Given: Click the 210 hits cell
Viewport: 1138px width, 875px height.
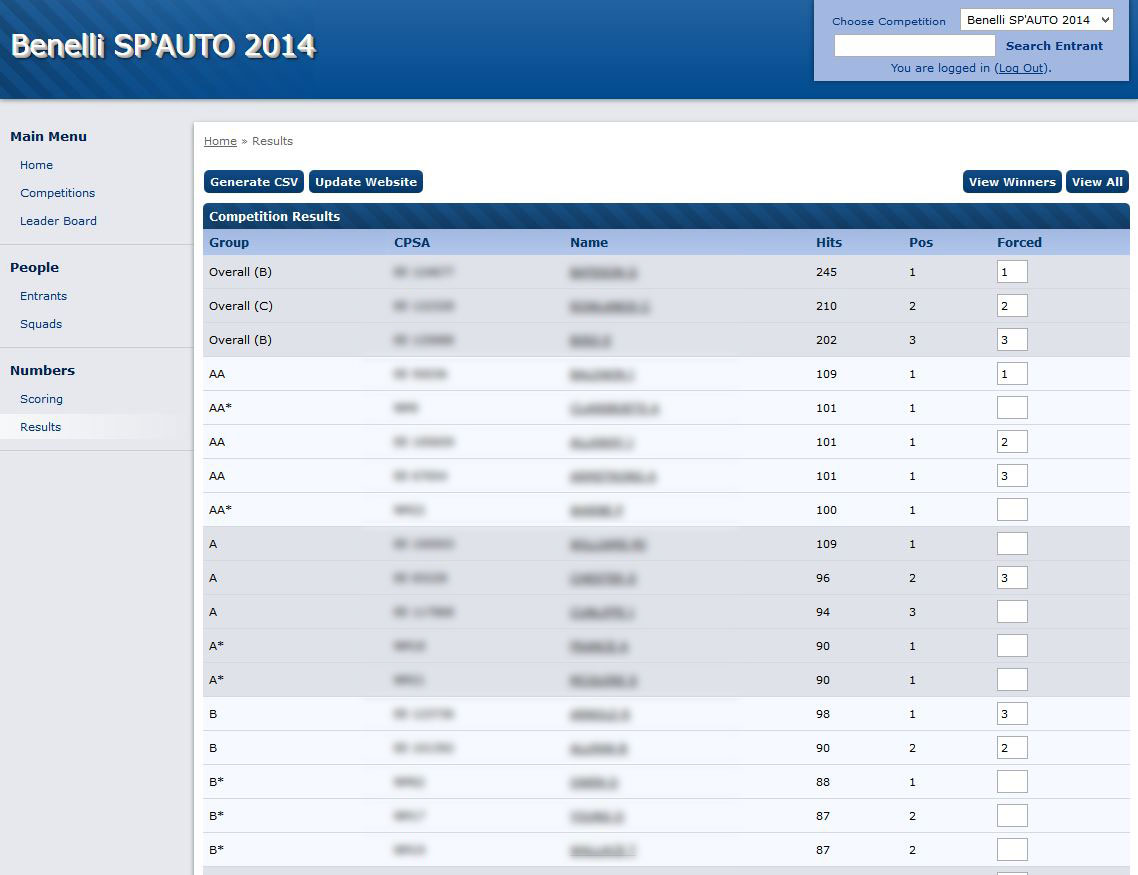Looking at the screenshot, I should click(x=826, y=306).
